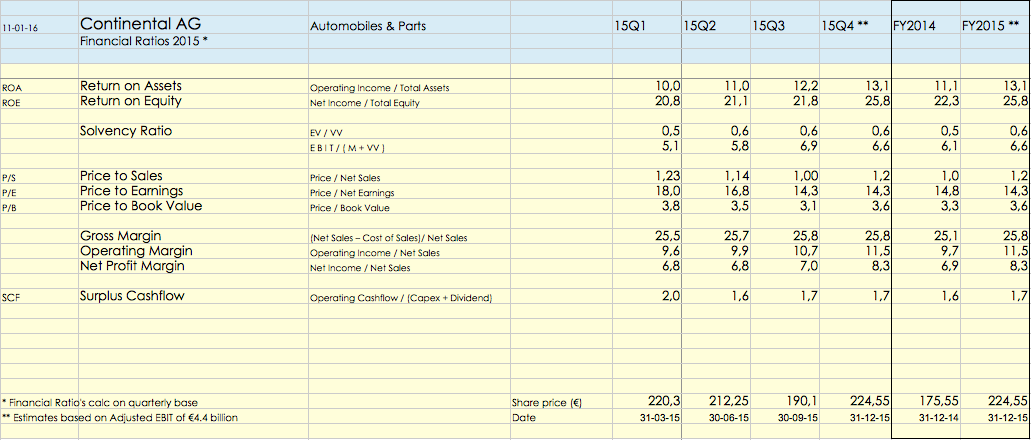
Task: Click the Net Profit Margin label
Action: (132, 266)
